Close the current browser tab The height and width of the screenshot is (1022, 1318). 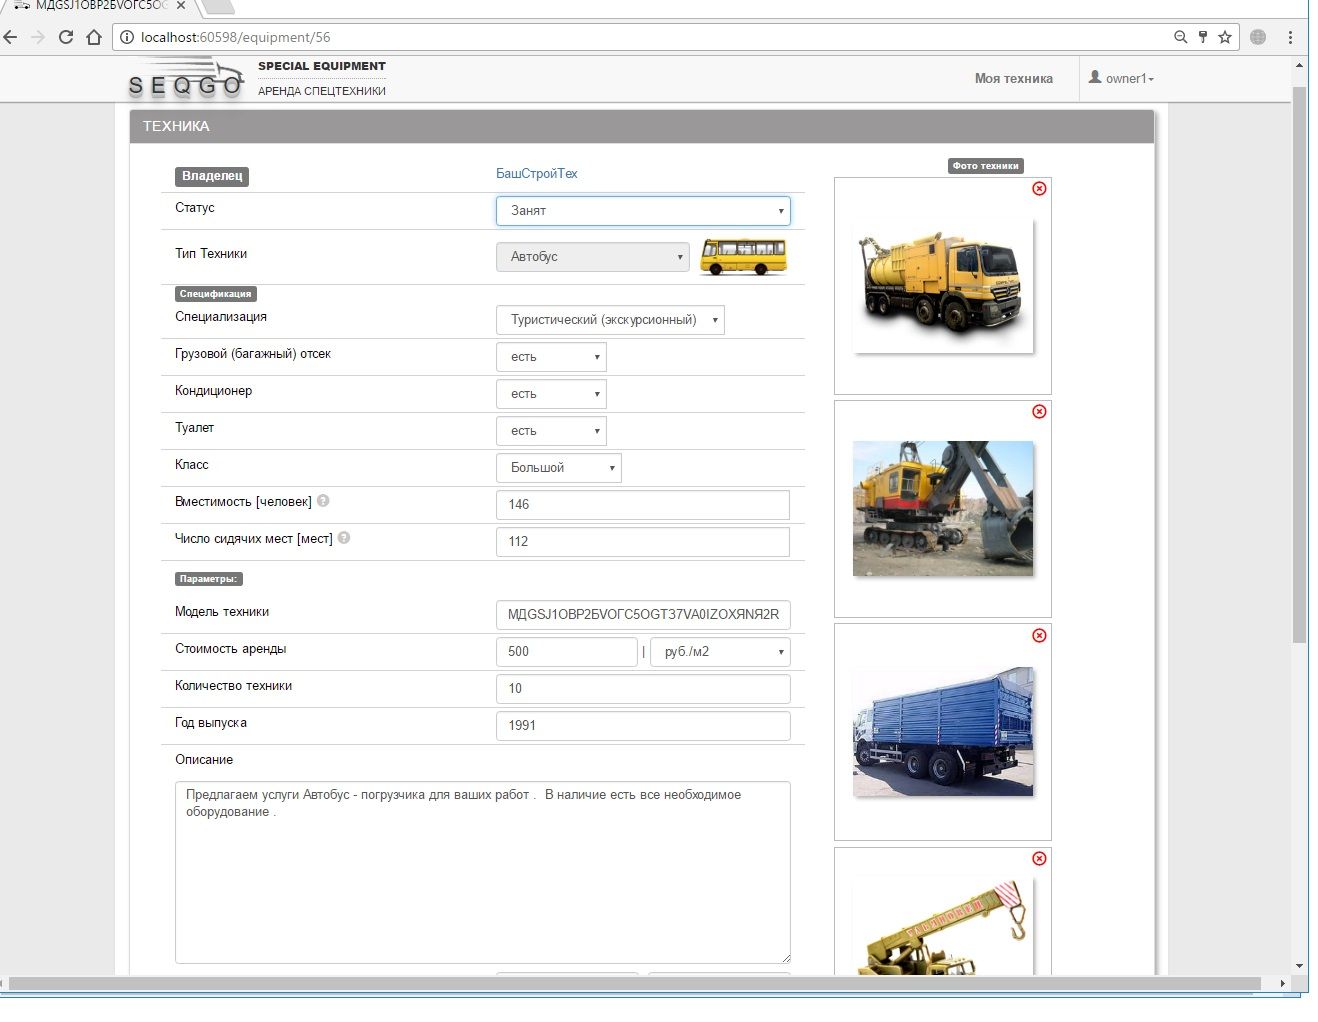(x=181, y=5)
